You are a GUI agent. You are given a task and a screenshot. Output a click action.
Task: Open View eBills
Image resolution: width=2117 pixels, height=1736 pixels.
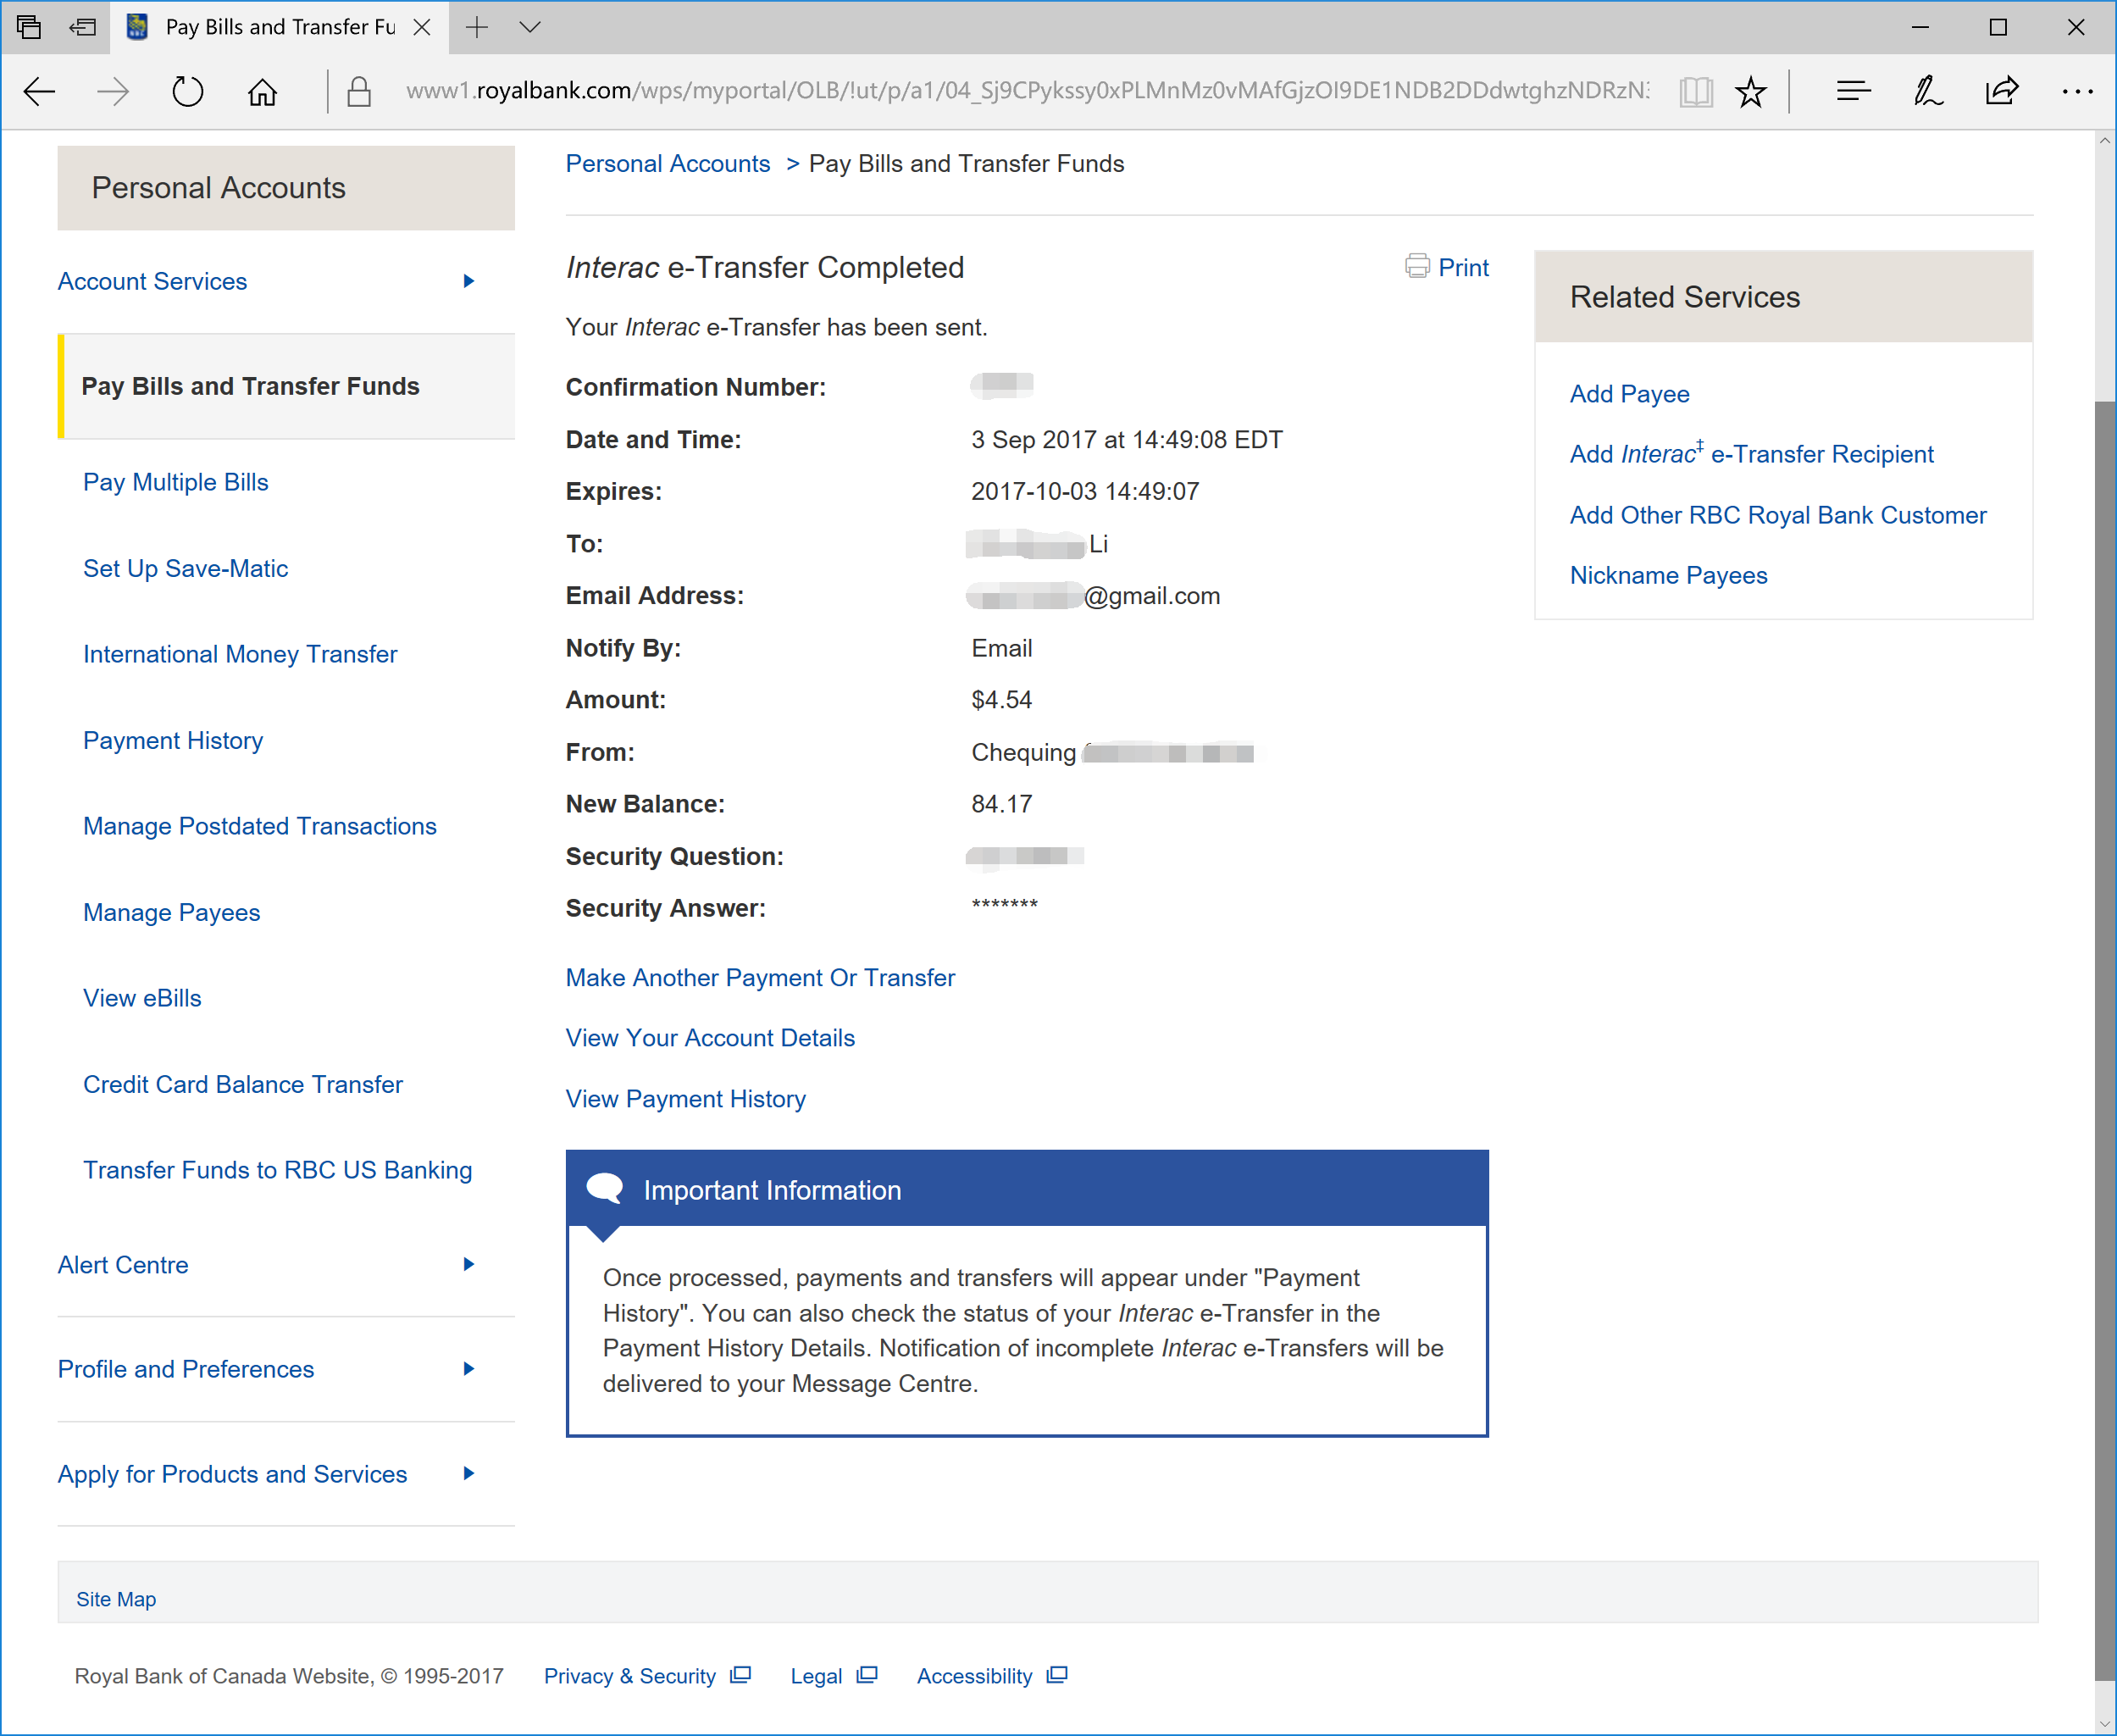pyautogui.click(x=142, y=998)
